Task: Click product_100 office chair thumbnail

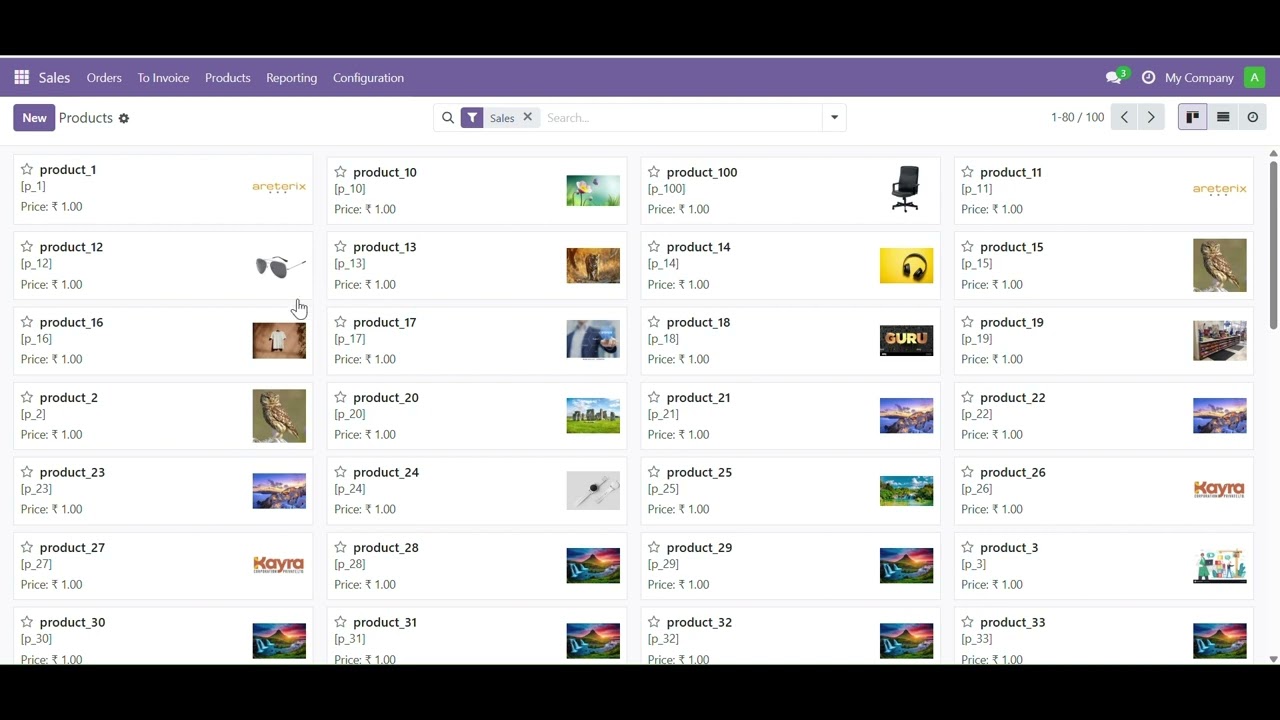Action: [906, 190]
